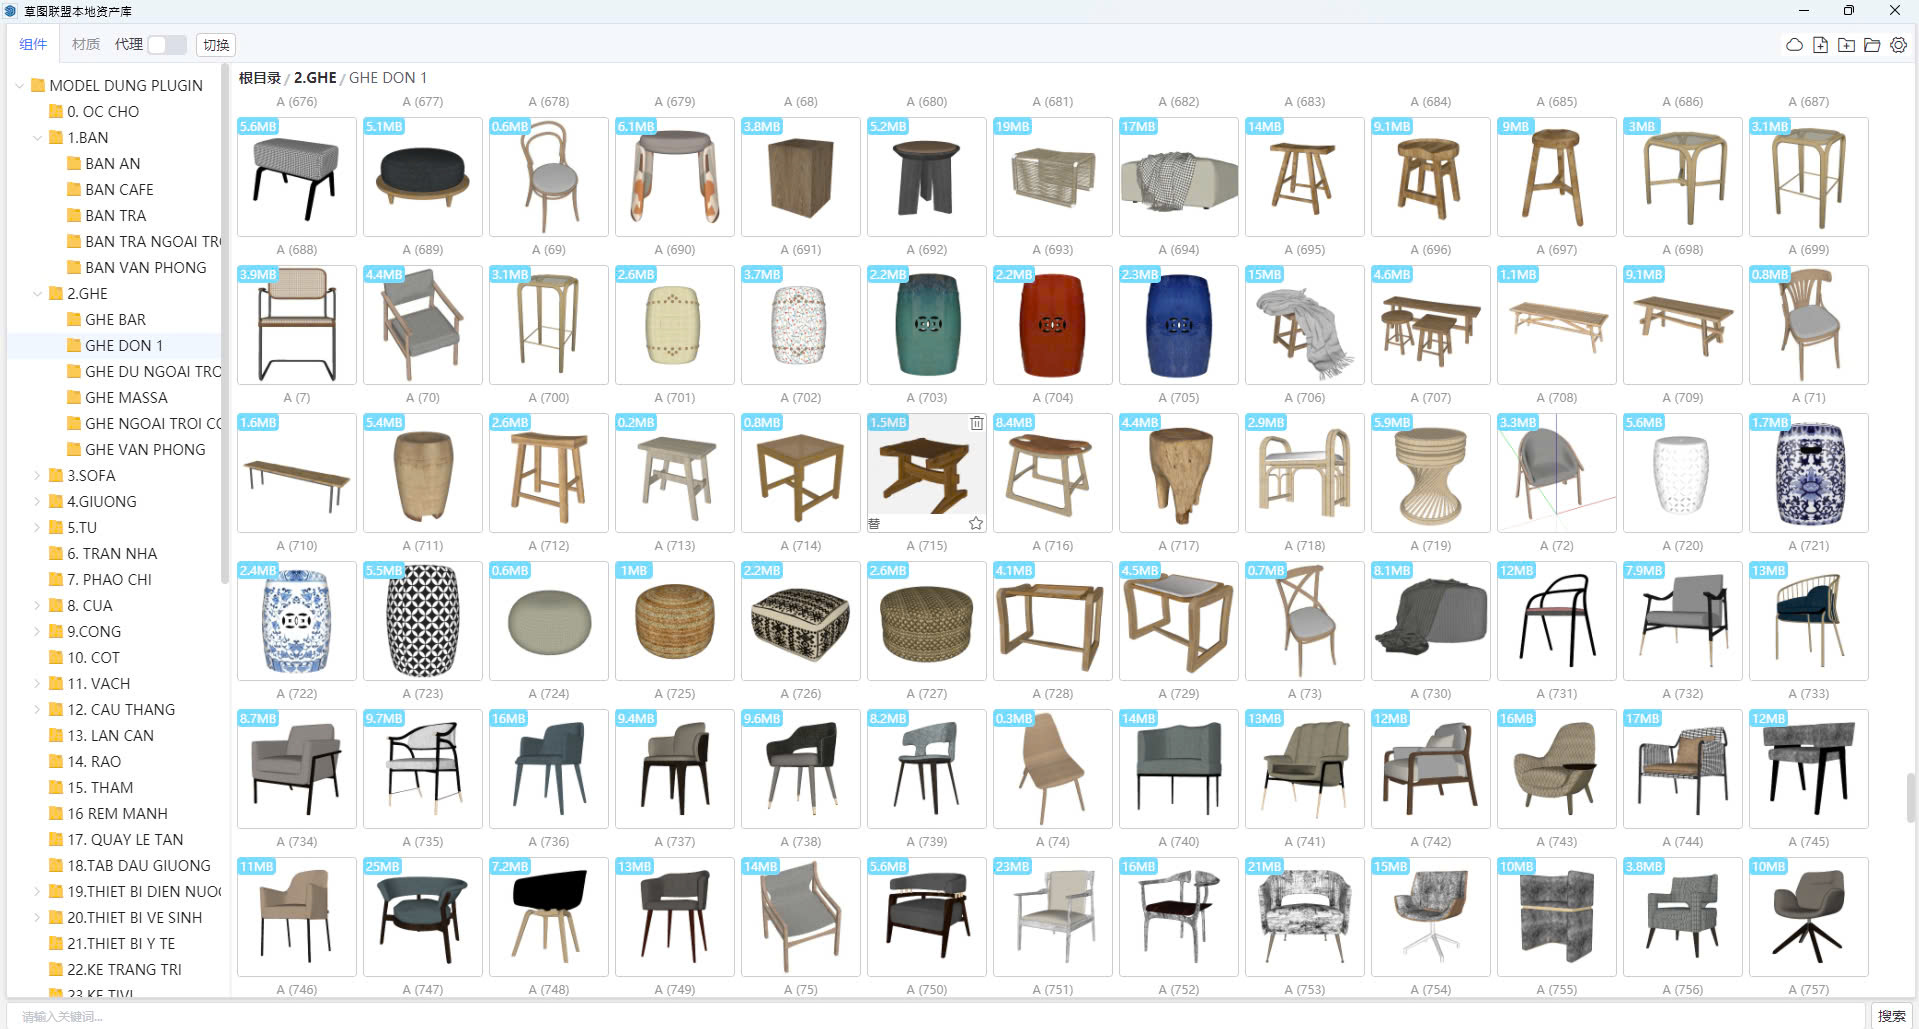Favorite model A (703) with star icon
Image resolution: width=1919 pixels, height=1029 pixels.
click(976, 523)
